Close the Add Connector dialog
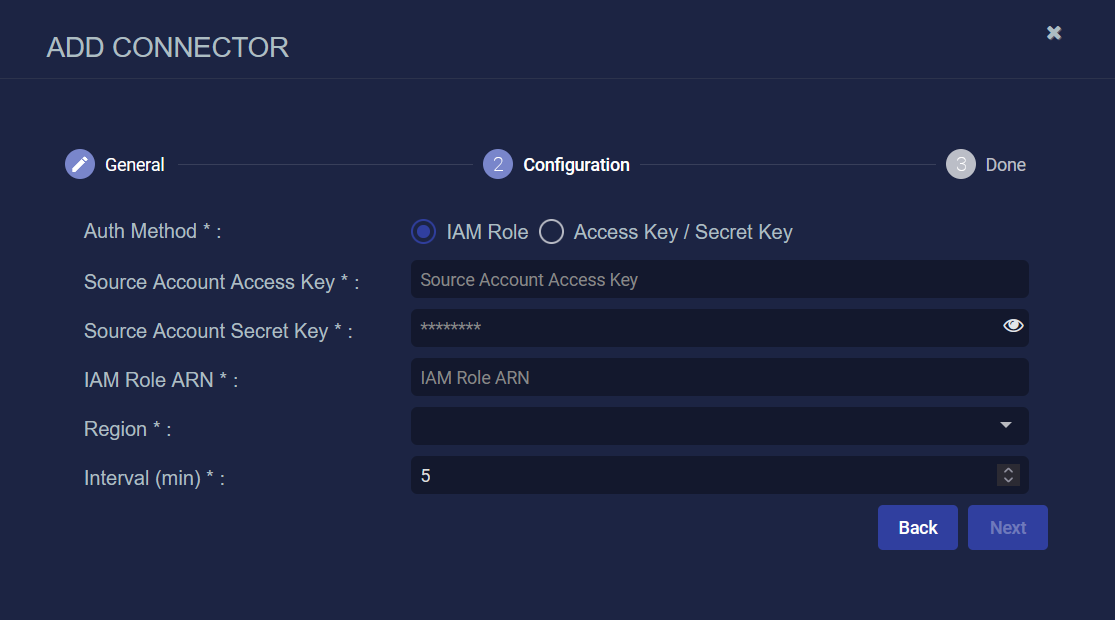This screenshot has width=1115, height=620. [x=1054, y=33]
